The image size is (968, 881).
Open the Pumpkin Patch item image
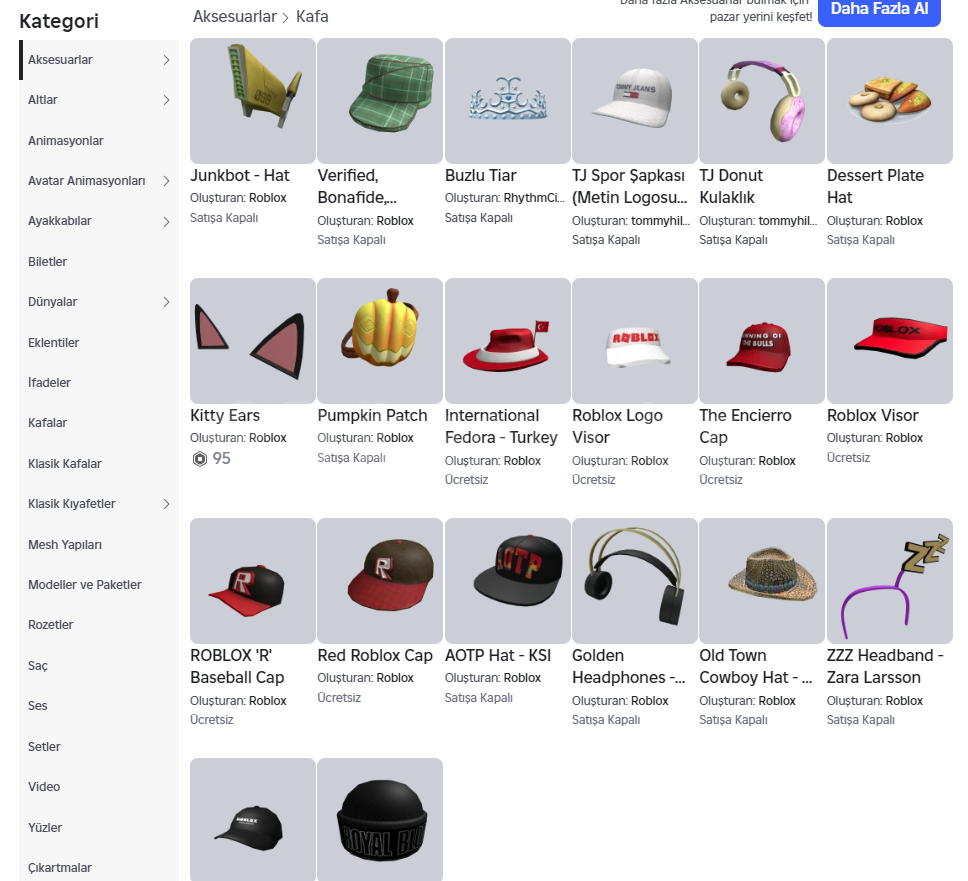(380, 341)
